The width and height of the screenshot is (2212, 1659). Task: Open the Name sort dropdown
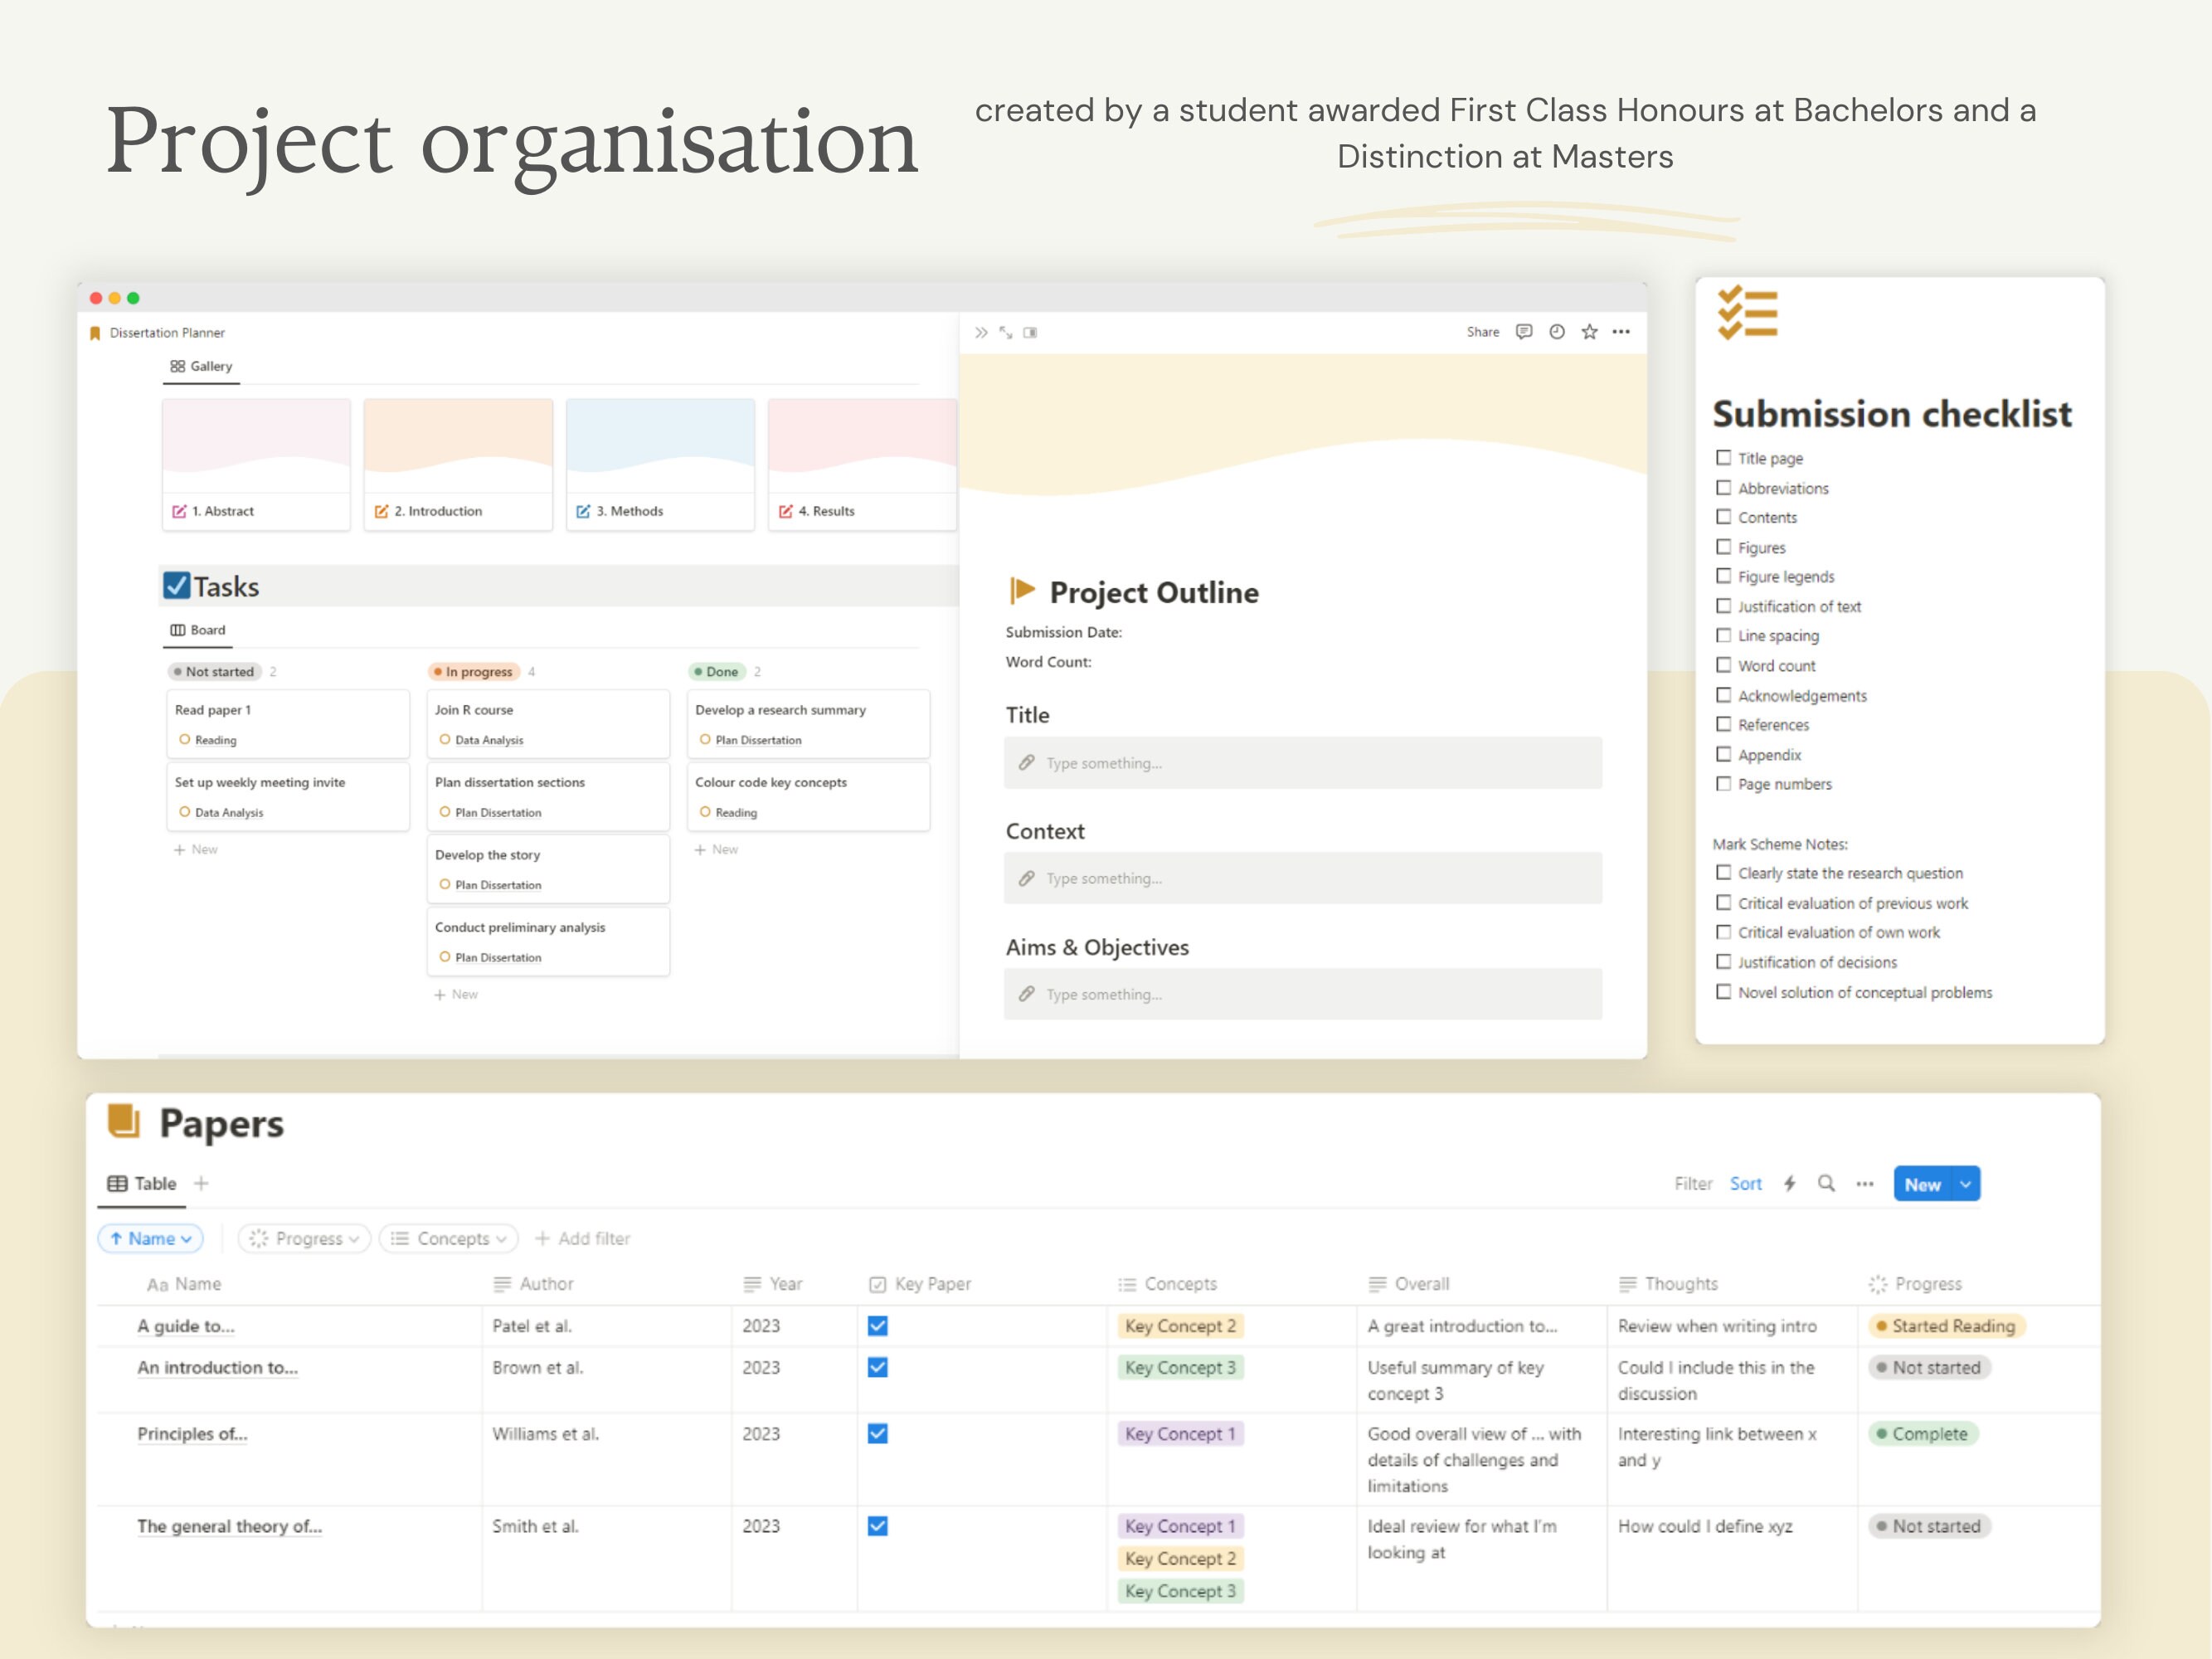click(x=150, y=1238)
